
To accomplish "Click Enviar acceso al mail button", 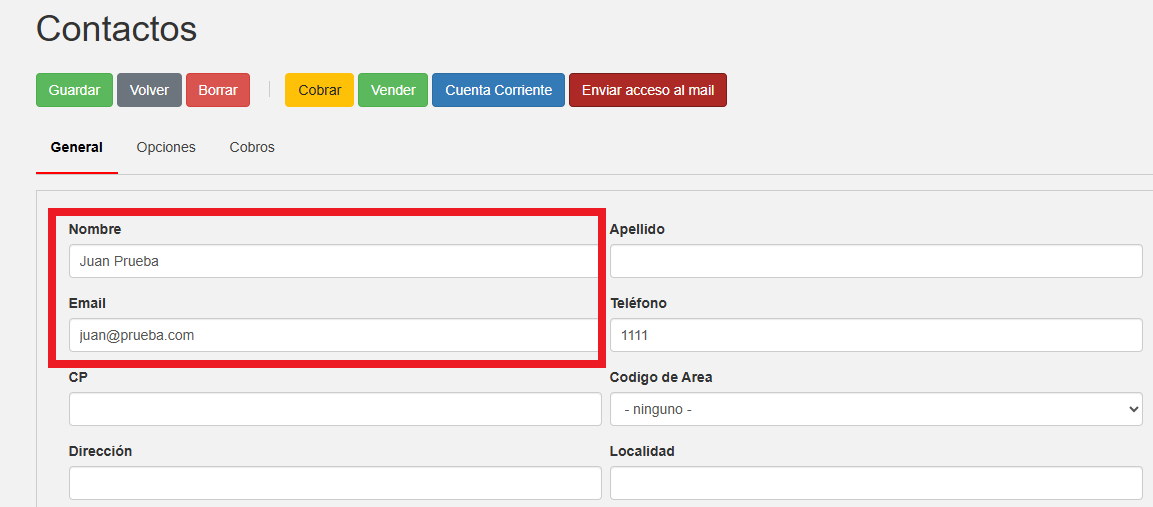I will pyautogui.click(x=647, y=90).
